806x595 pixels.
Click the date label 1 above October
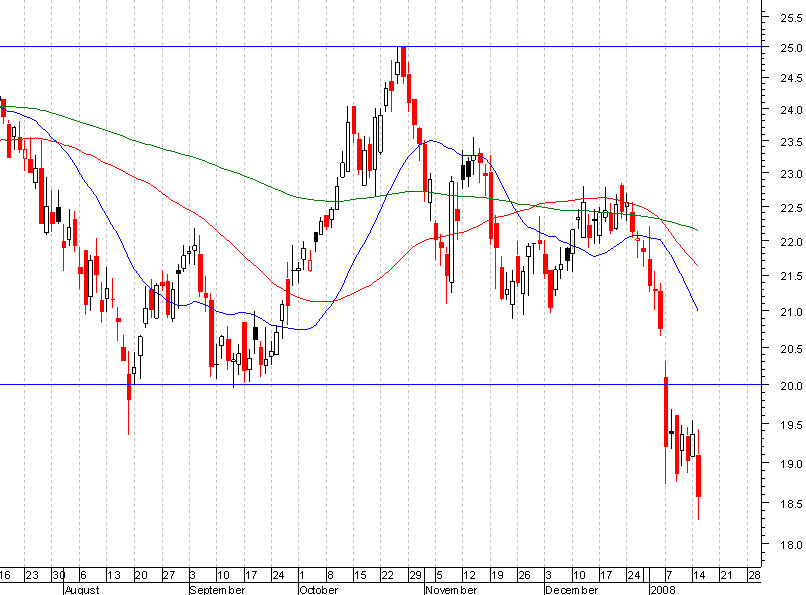pos(302,575)
